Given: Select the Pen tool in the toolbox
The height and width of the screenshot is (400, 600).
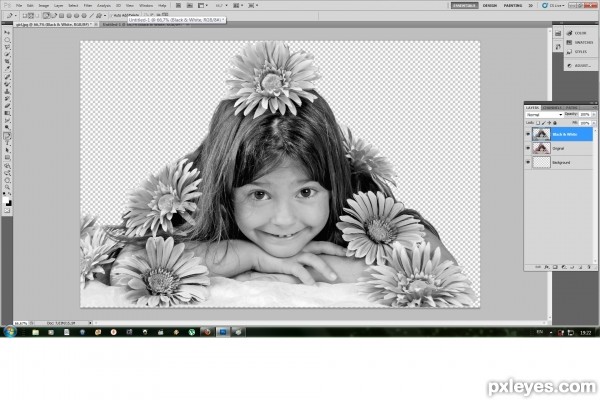Looking at the screenshot, I should point(7,135).
